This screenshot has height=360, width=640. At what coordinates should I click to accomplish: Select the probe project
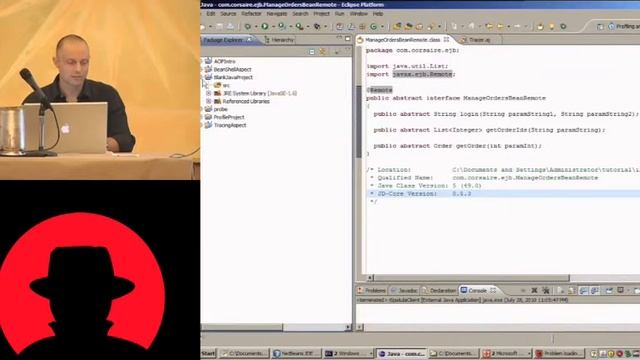(220, 109)
